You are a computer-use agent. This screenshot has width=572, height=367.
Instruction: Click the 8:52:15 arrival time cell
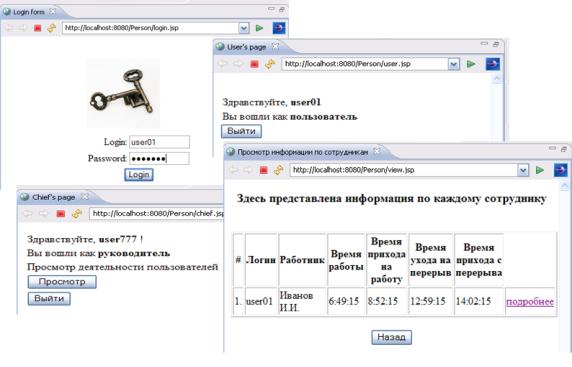pyautogui.click(x=387, y=301)
